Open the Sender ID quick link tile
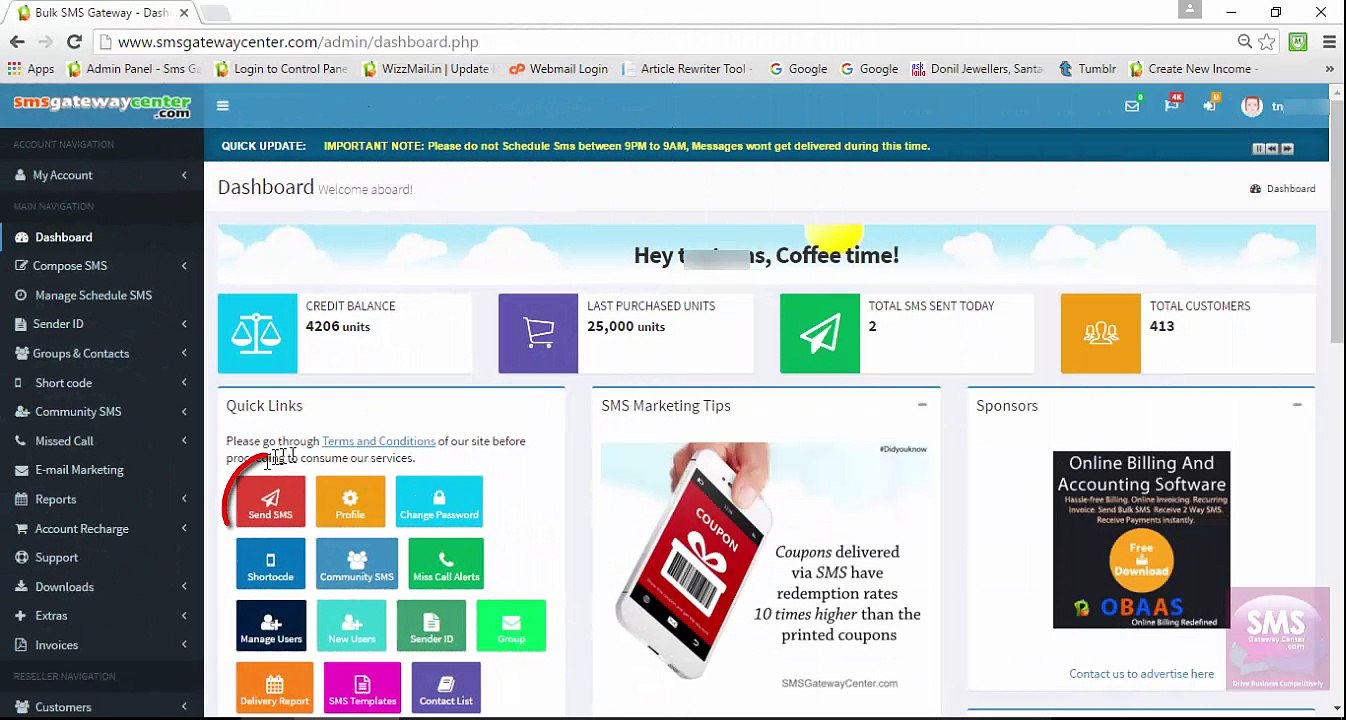The width and height of the screenshot is (1346, 720). (x=432, y=626)
